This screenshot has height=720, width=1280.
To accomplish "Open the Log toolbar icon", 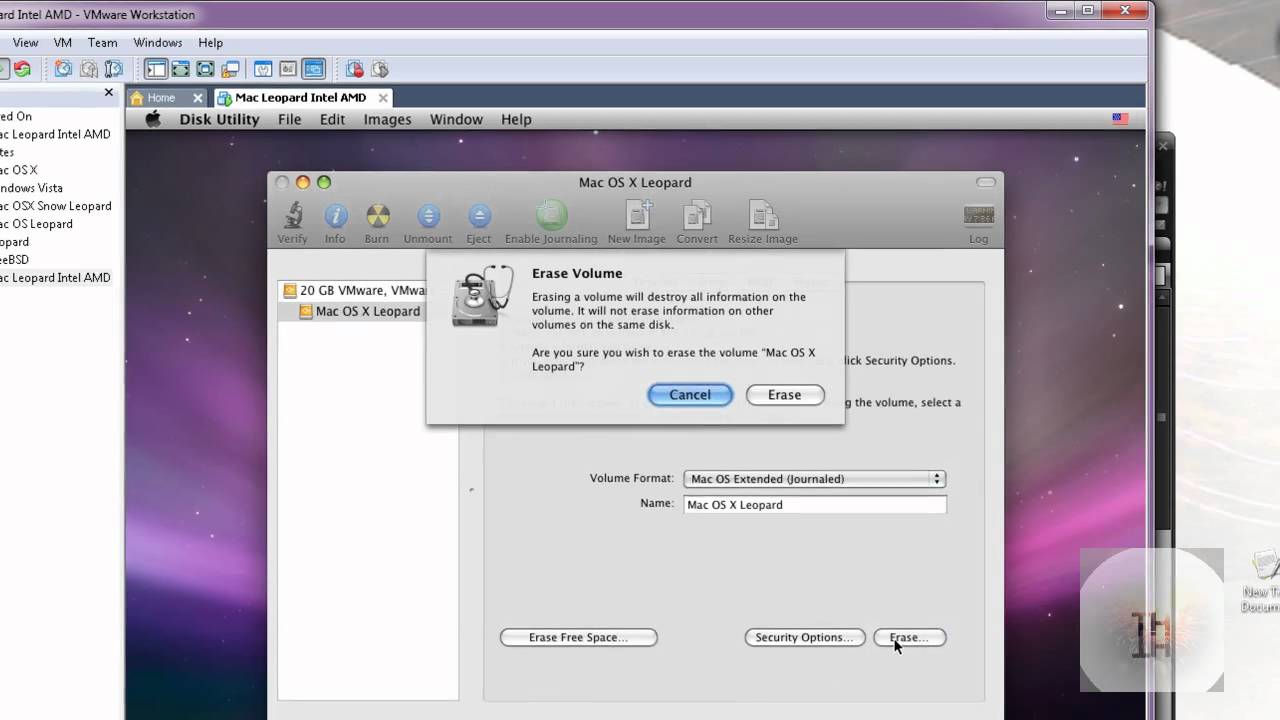I will (x=978, y=215).
